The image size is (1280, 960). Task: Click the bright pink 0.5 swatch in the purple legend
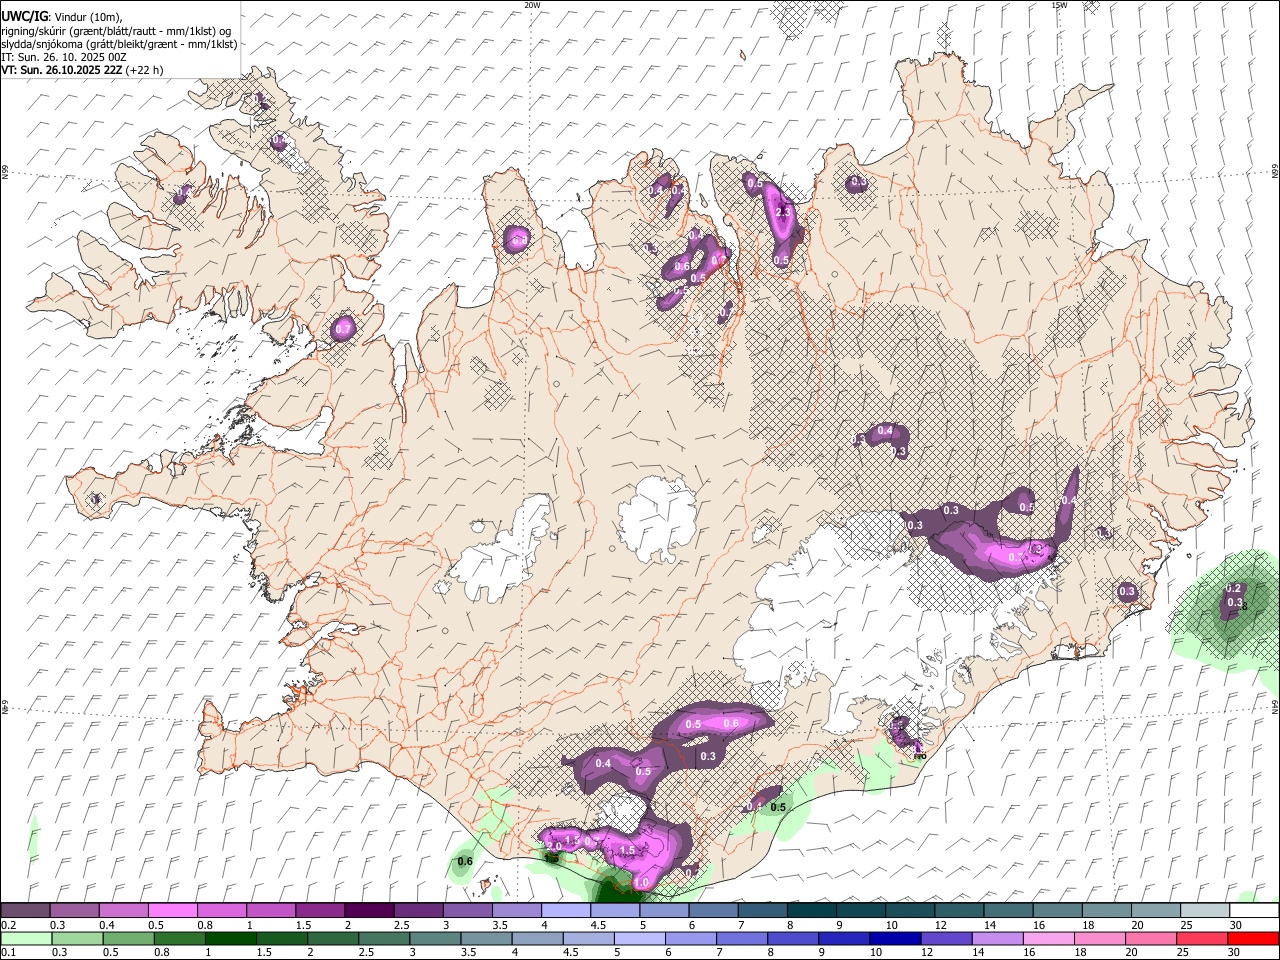[x=172, y=911]
